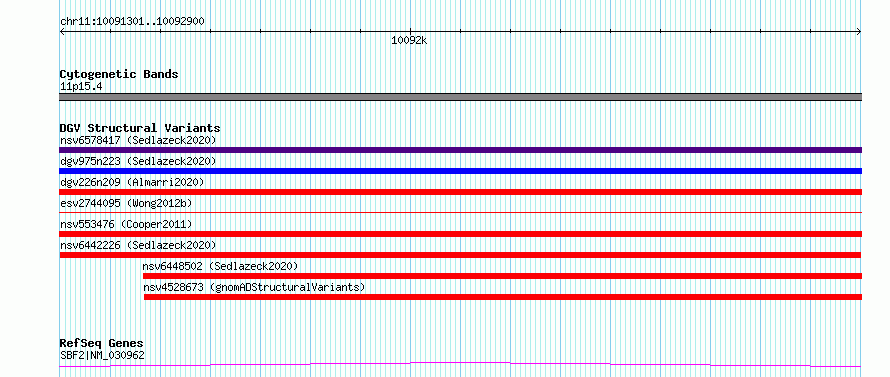
Task: Open the DGV Structural Variants track heading
Action: point(140,128)
